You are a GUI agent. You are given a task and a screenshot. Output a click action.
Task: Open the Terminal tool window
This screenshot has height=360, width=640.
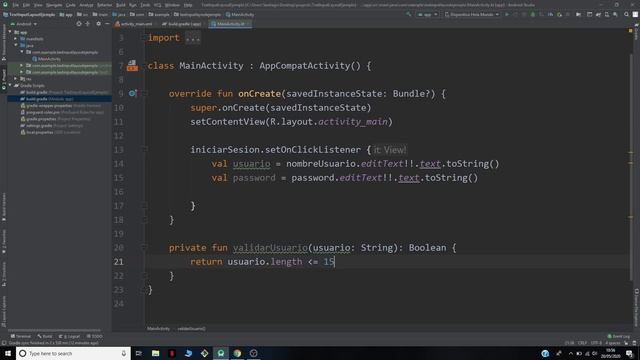point(21,336)
